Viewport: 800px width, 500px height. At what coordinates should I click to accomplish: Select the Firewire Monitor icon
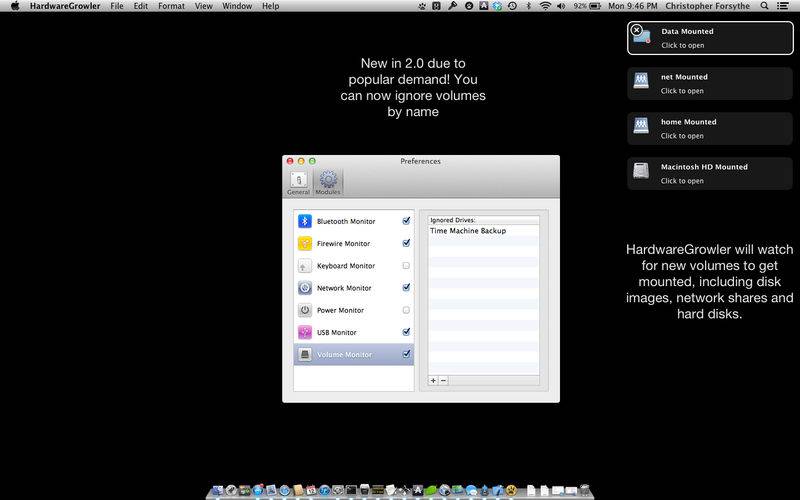[305, 243]
